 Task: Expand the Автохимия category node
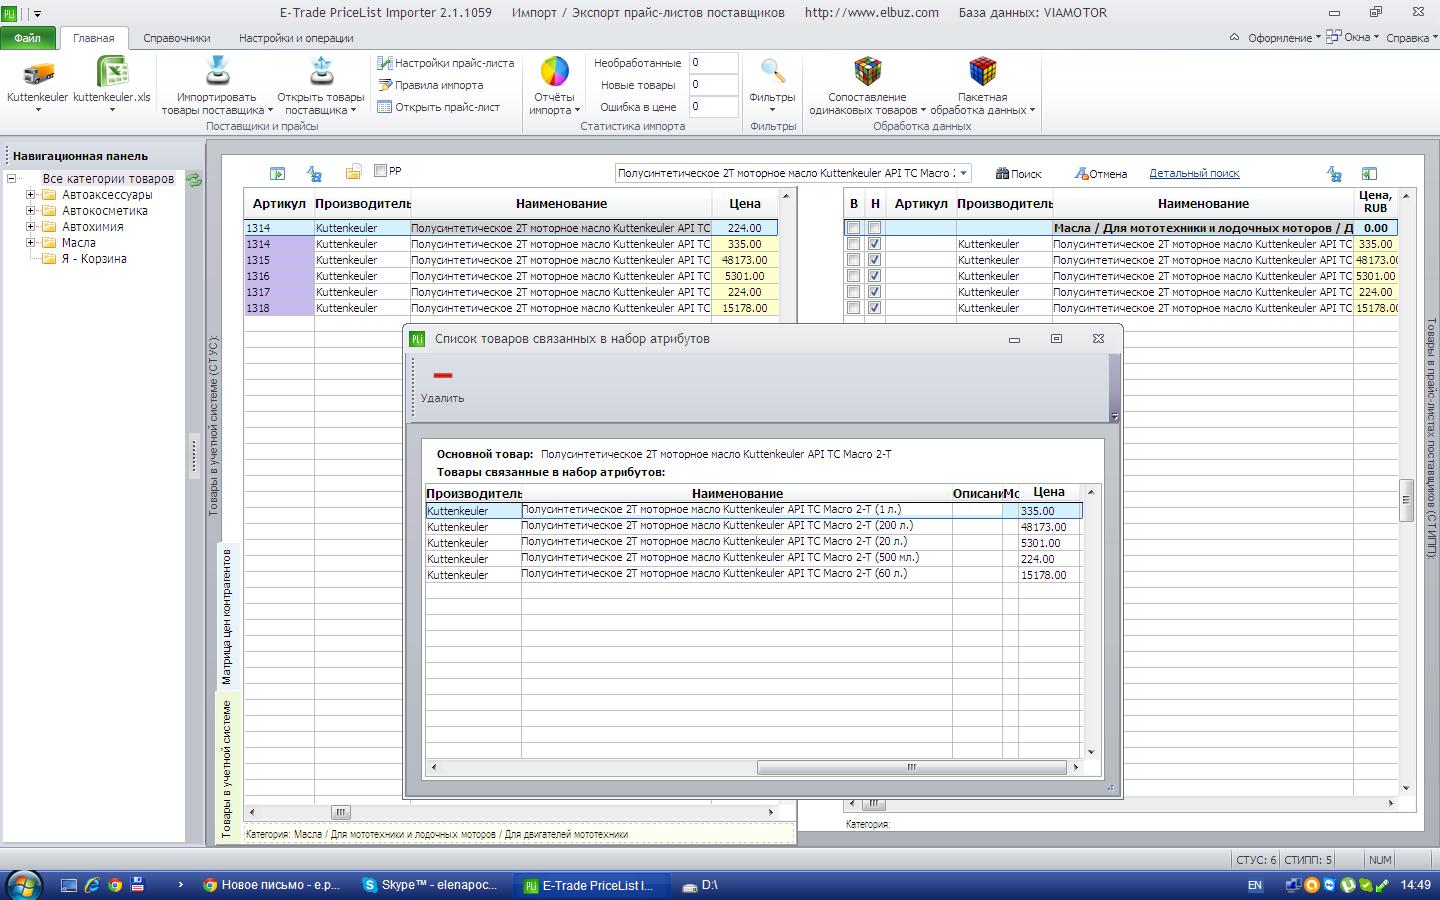(x=30, y=227)
